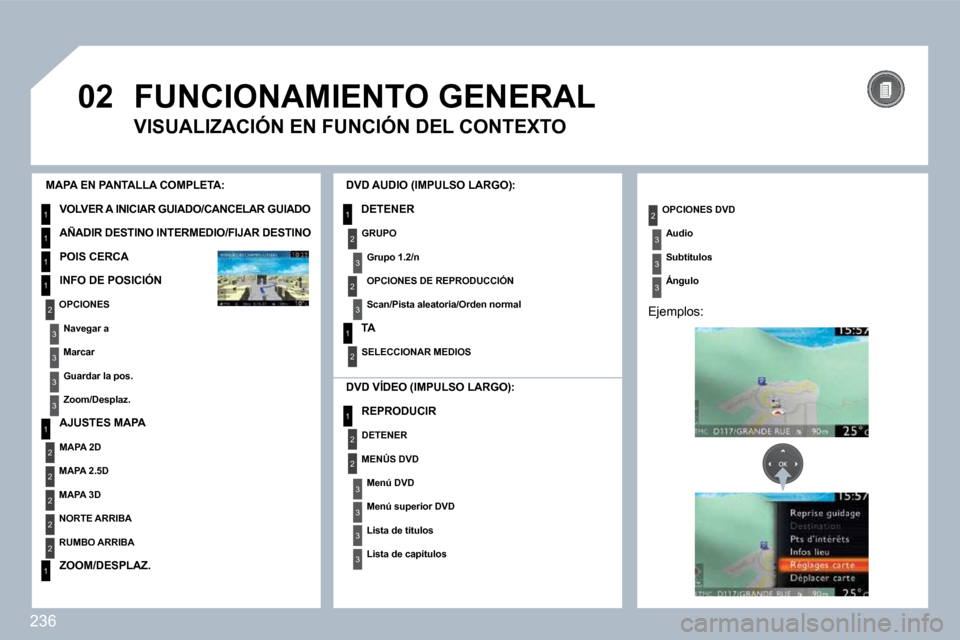Viewport: 960px width, 640px height.
Task: Click 'DETENER' under DVD VÍDEO
Action: point(384,435)
